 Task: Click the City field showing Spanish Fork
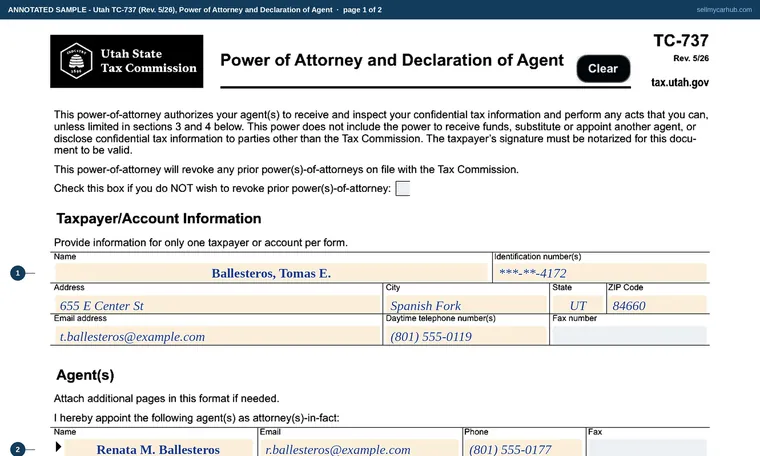466,305
